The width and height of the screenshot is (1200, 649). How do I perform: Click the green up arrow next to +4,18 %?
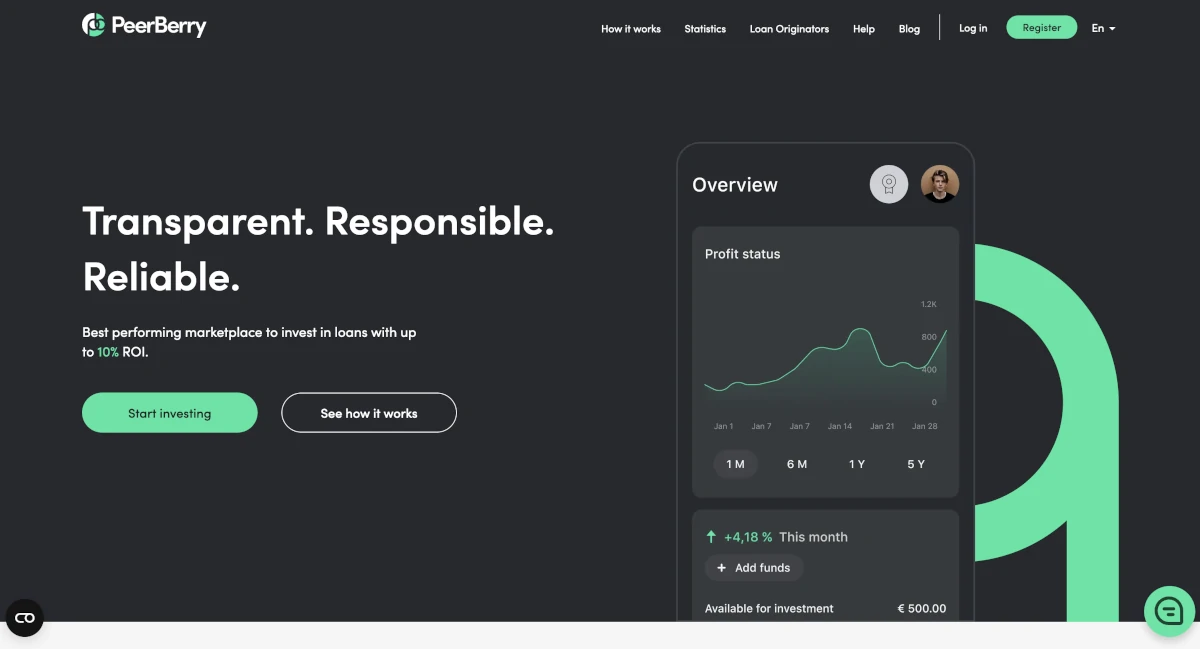tap(711, 537)
